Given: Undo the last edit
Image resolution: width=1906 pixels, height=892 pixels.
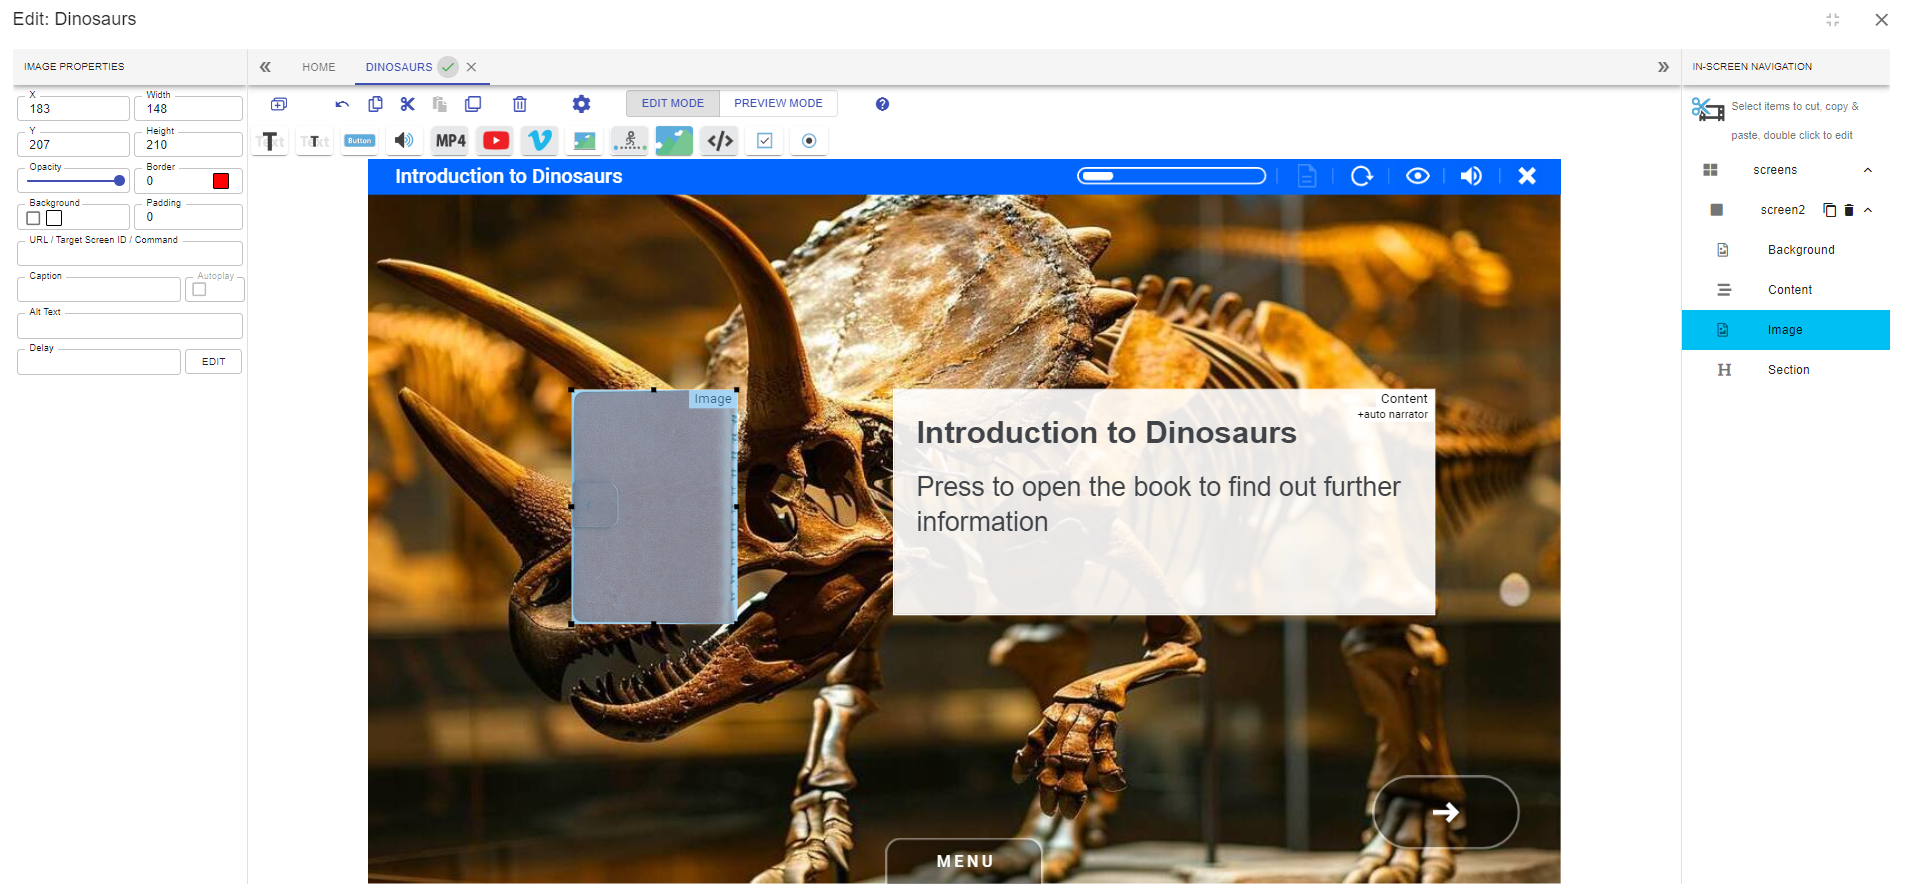Looking at the screenshot, I should [x=342, y=104].
